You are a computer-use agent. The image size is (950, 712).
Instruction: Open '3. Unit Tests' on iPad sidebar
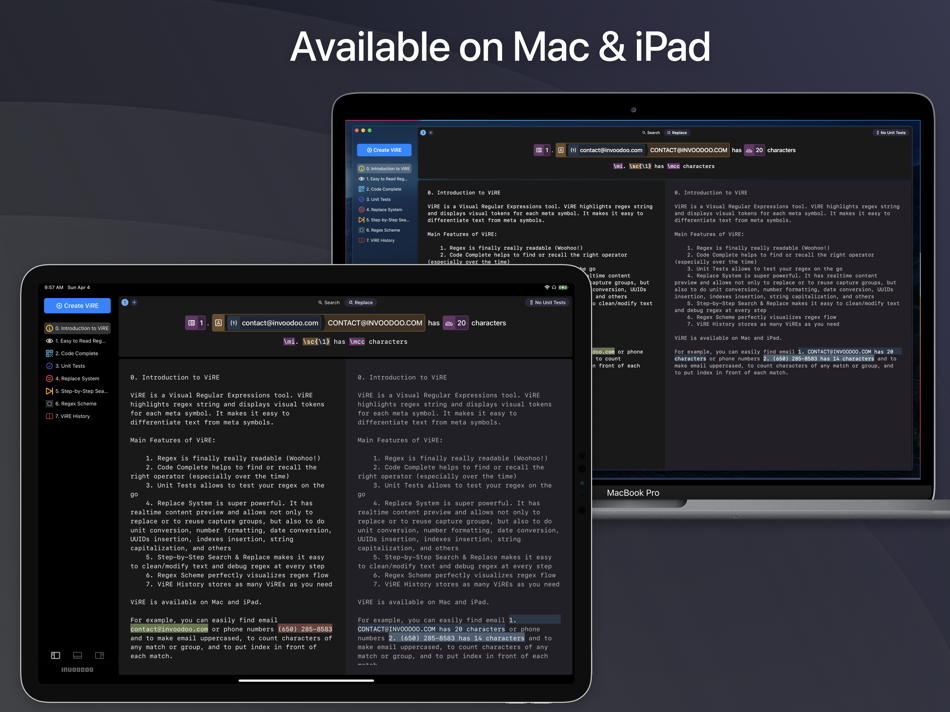[x=78, y=366]
